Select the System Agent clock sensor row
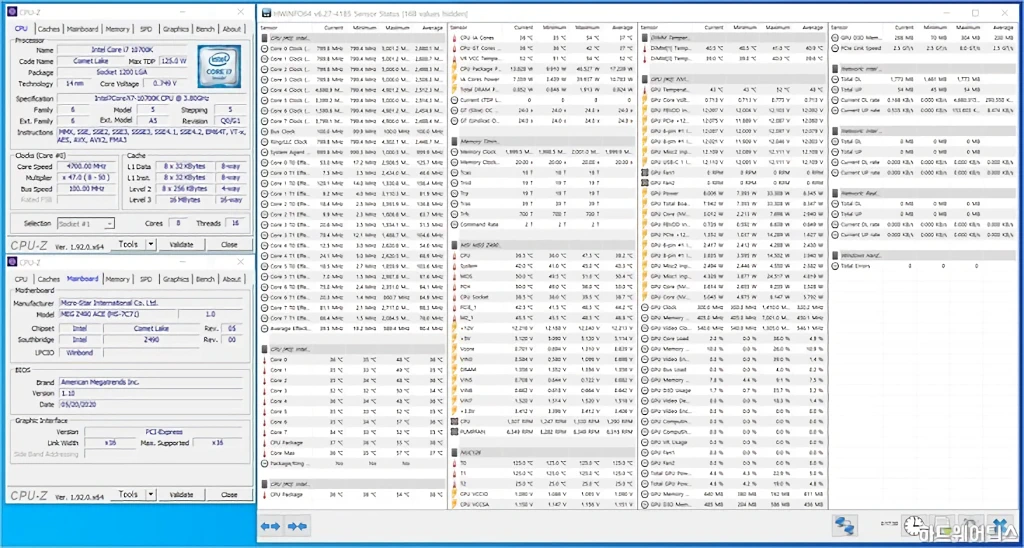Image resolution: width=1024 pixels, height=548 pixels. point(353,152)
